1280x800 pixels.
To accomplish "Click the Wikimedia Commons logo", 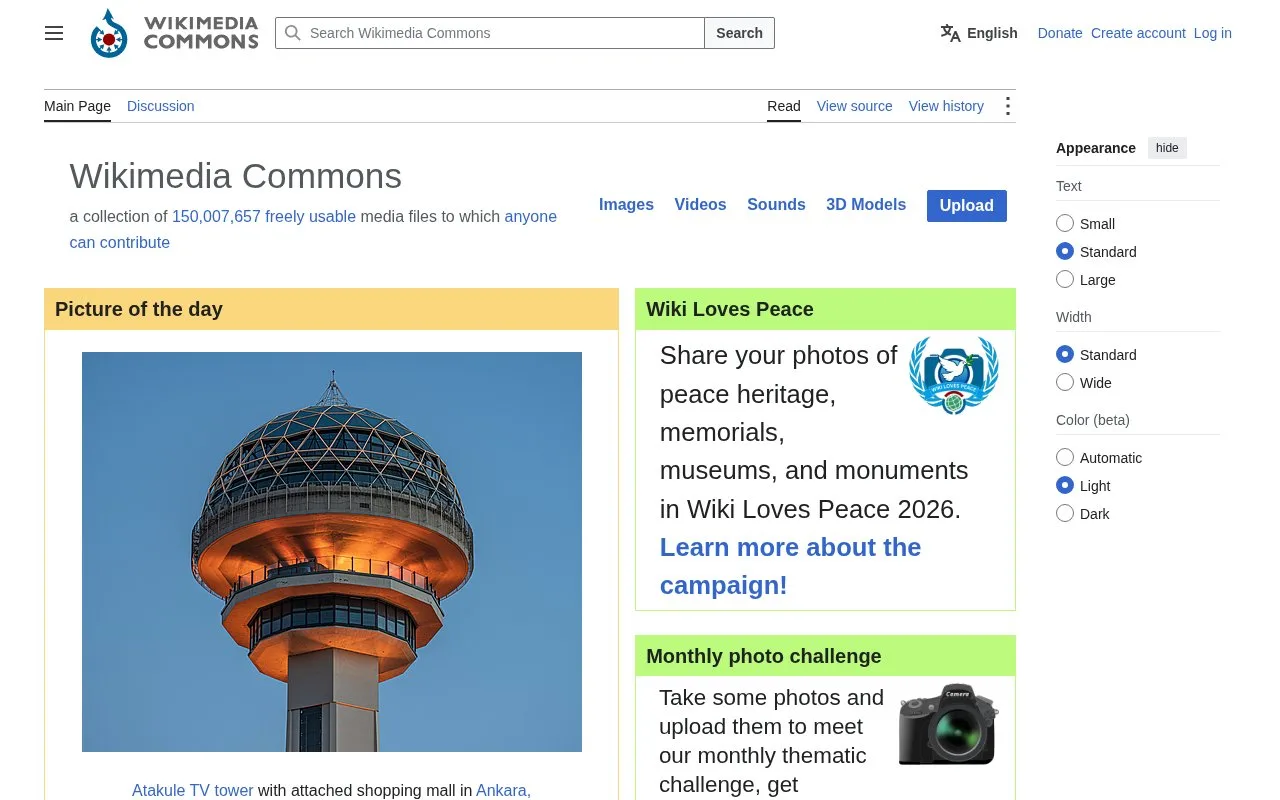I will point(174,33).
